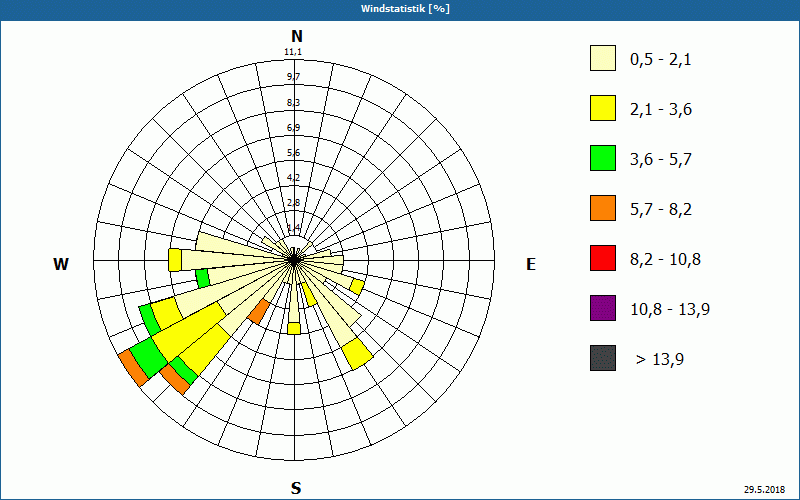The image size is (800, 500).
Task: Click the yellow tip of the long southeast bar
Action: [357, 354]
